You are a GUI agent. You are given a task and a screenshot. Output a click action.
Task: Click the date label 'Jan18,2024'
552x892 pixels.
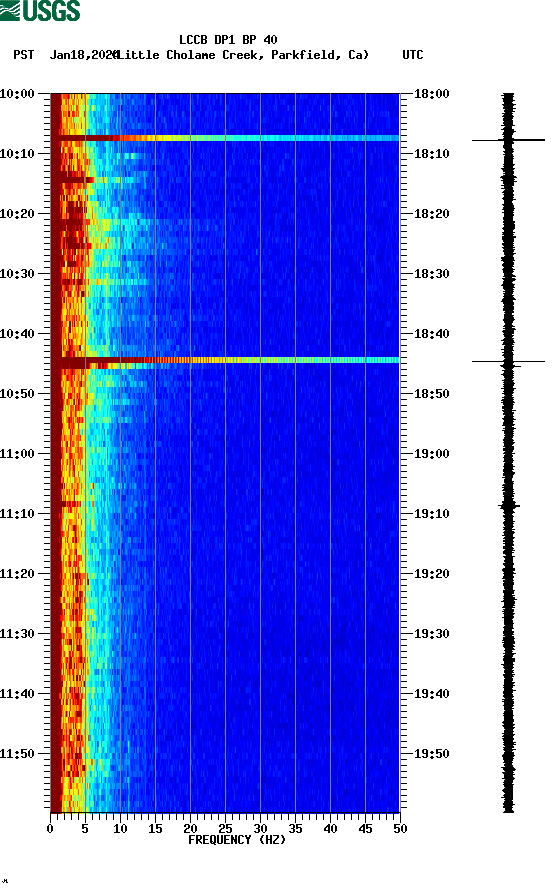[83, 55]
